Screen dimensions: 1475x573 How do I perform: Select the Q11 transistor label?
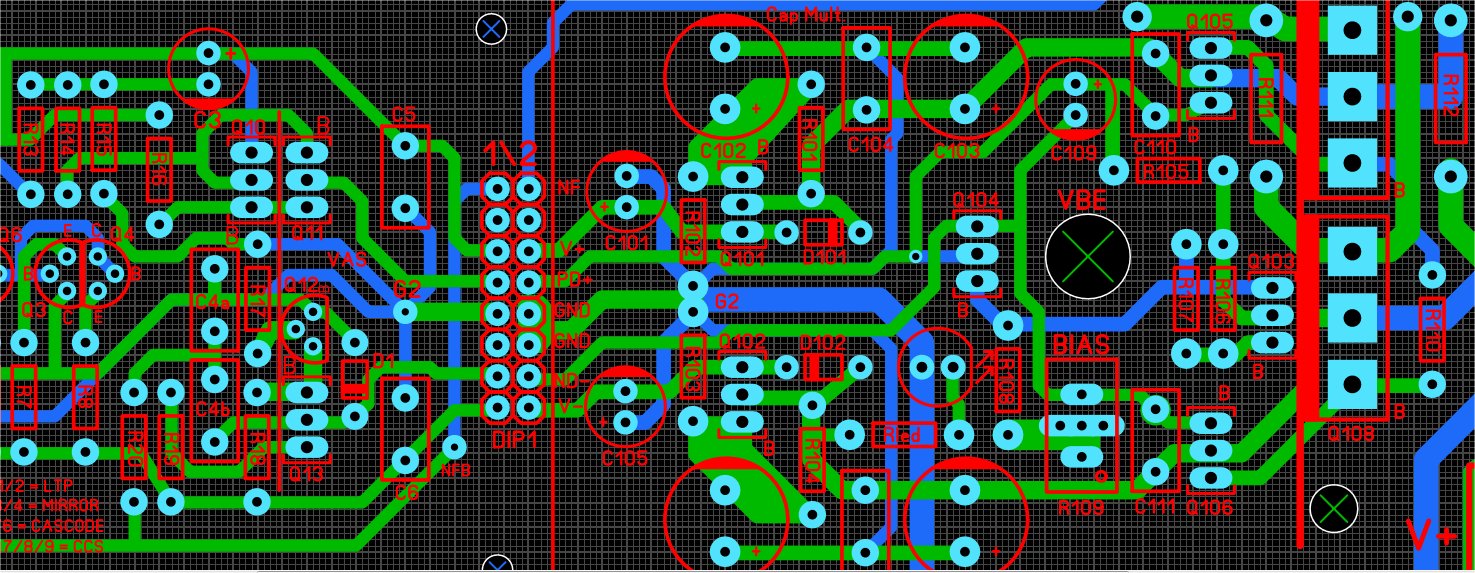(x=306, y=232)
